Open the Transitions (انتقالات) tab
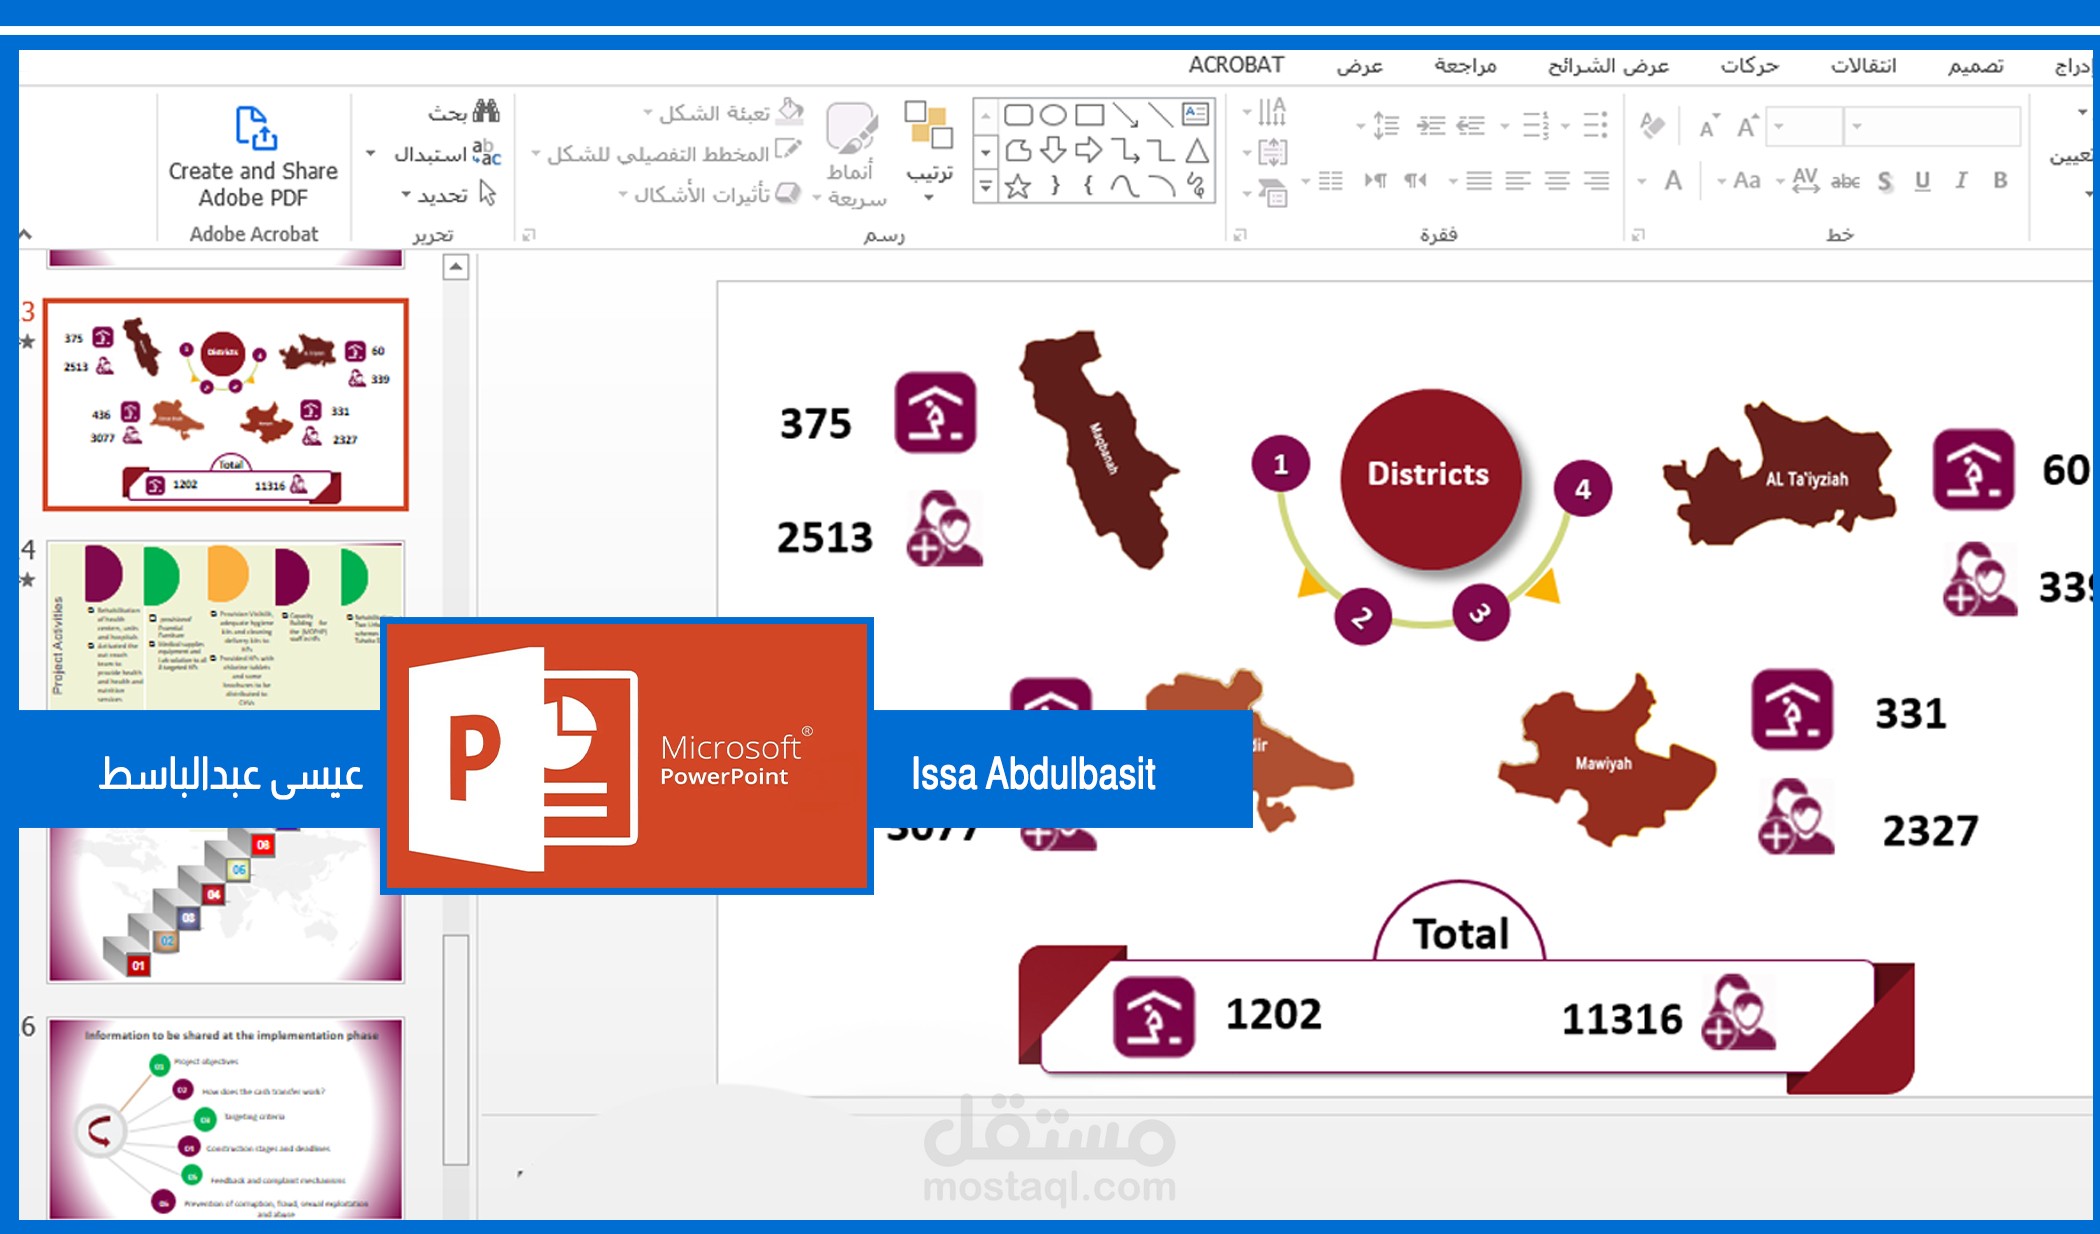Image resolution: width=2100 pixels, height=1234 pixels. 1863,65
